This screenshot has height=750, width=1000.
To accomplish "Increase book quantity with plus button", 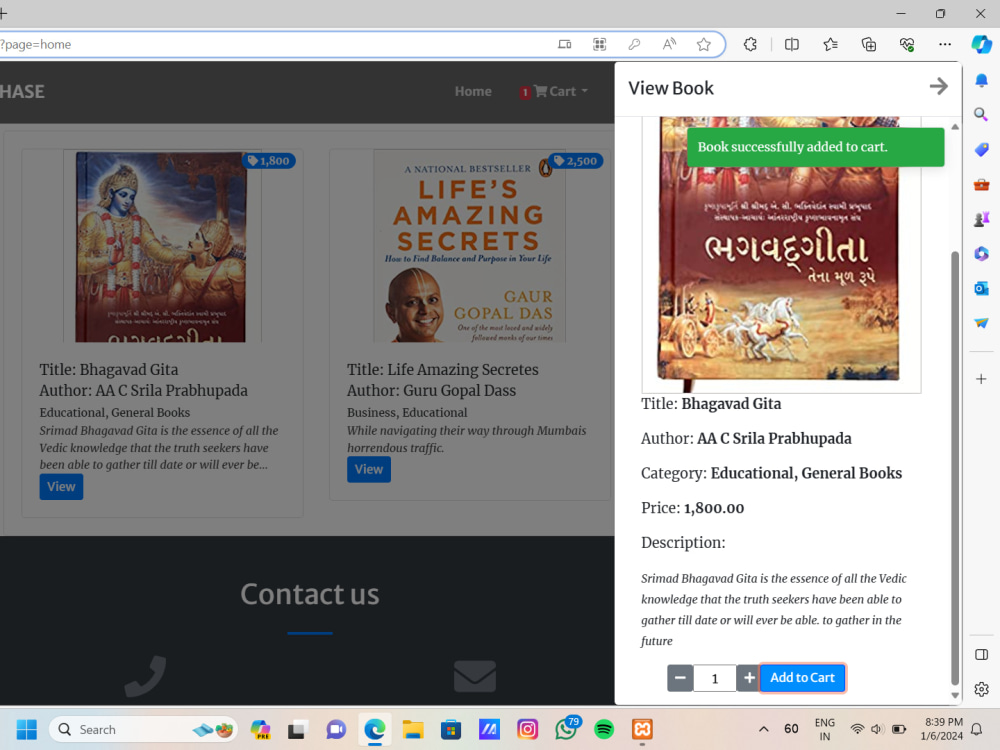I will pos(749,678).
